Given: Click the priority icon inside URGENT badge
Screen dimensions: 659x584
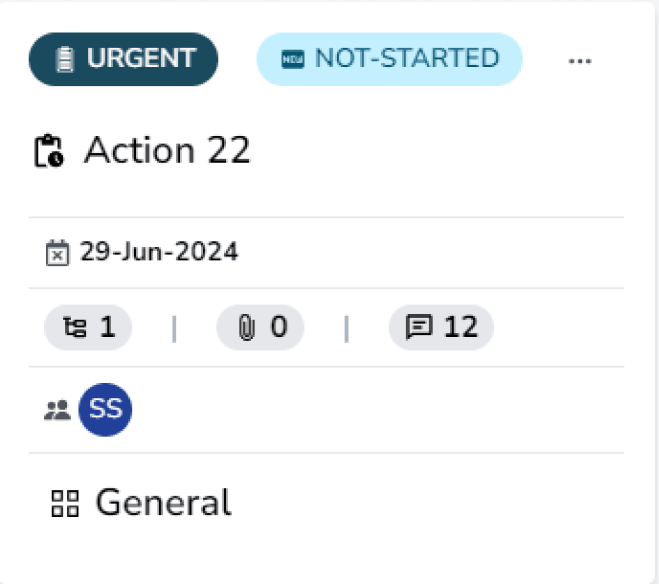Looking at the screenshot, I should point(65,59).
